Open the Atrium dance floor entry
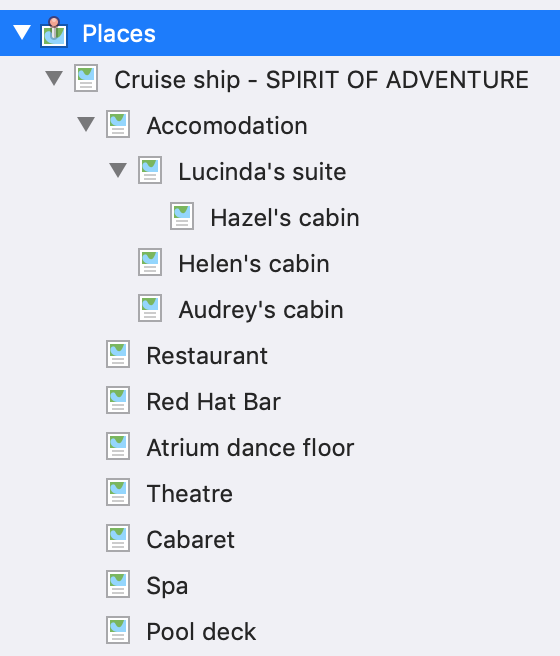The height and width of the screenshot is (656, 560). point(250,448)
